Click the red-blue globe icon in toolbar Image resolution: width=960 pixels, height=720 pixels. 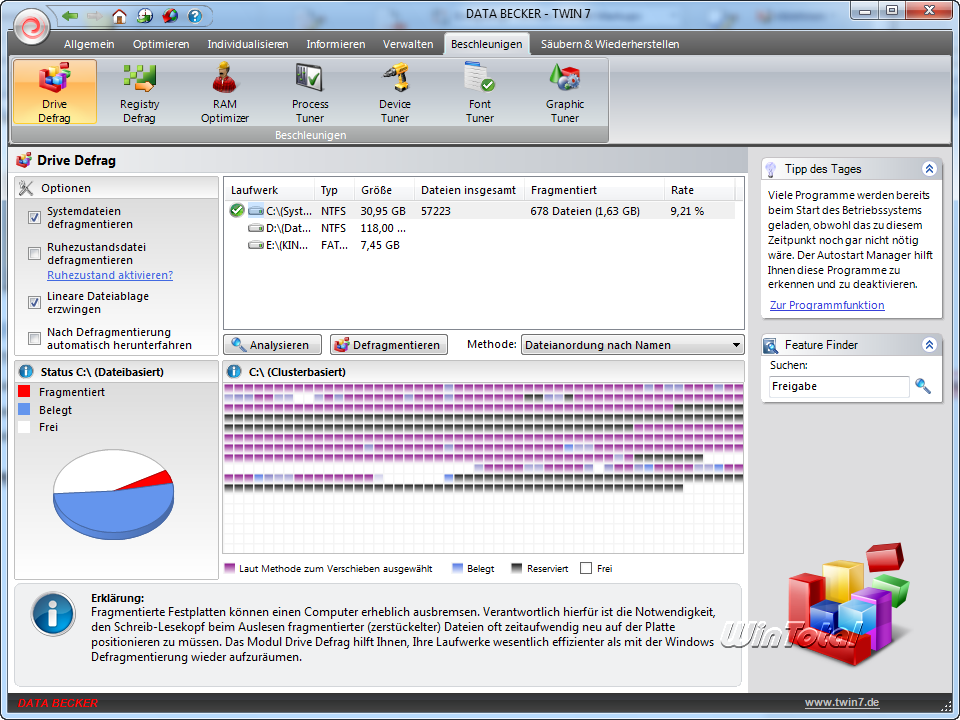coord(170,16)
